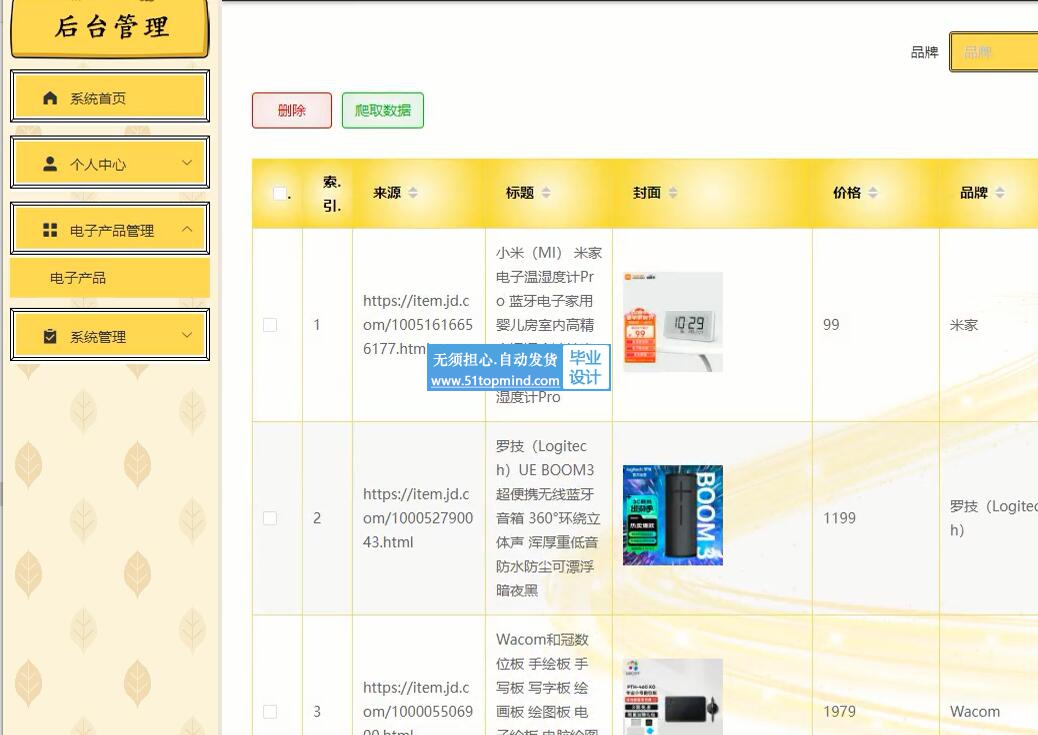Viewport: 1038px width, 735px height.
Task: Check the row 3 checkbox for Wacom
Action: pos(270,711)
